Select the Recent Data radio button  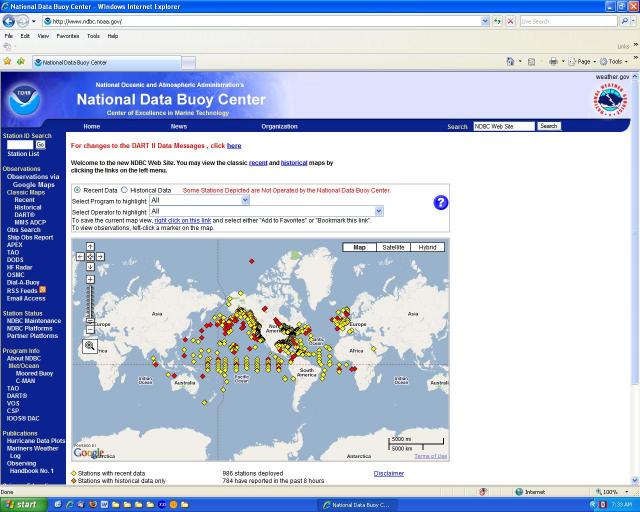click(x=77, y=190)
